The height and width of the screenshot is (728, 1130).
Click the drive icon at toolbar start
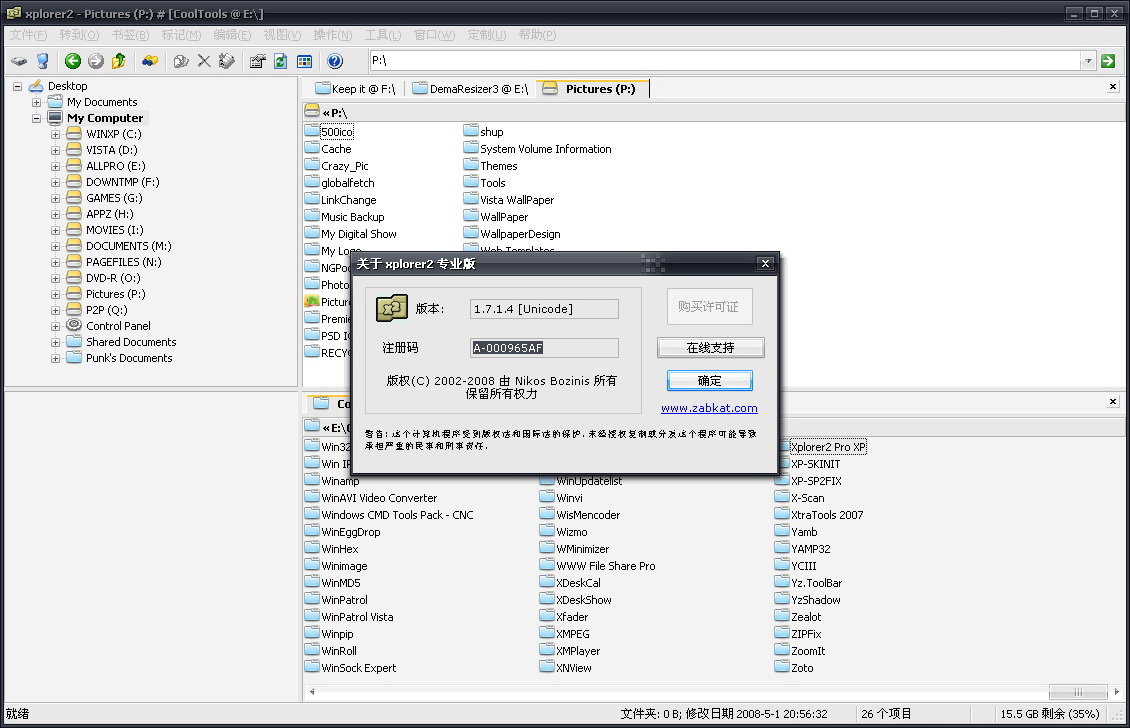tap(19, 61)
